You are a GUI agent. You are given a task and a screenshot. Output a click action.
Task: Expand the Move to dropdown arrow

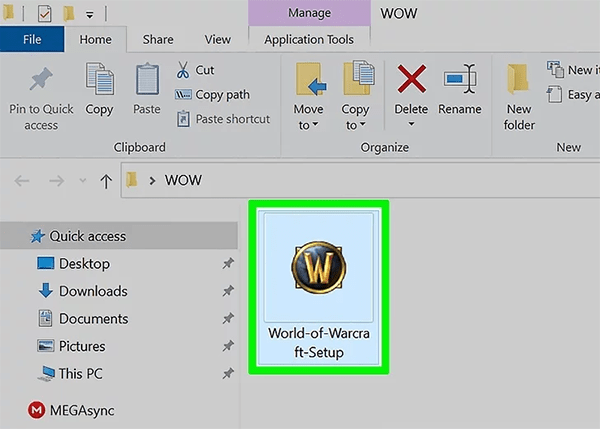315,124
